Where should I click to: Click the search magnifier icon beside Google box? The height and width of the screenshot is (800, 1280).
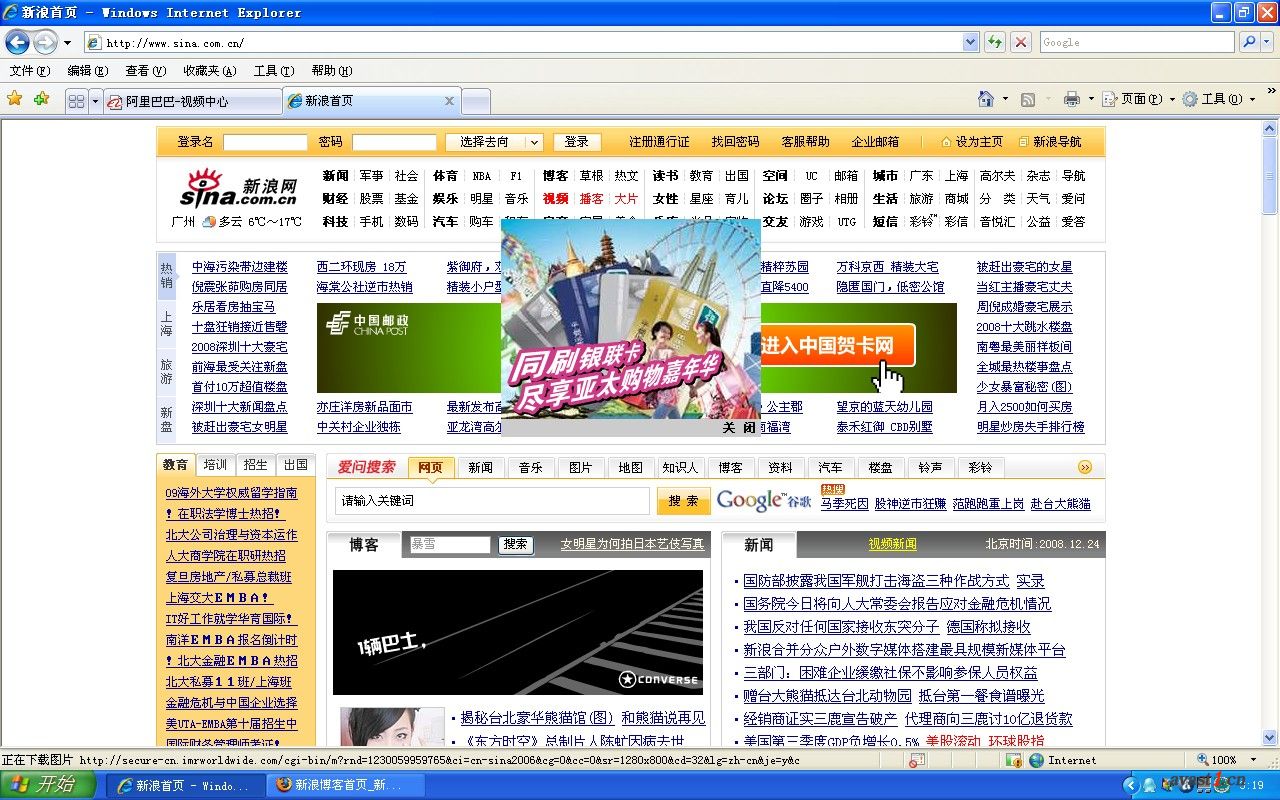(x=1248, y=42)
